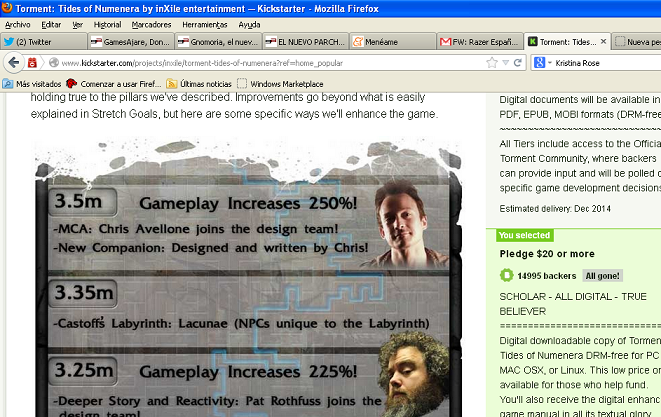This screenshot has width=661, height=417.
Task: Open the Archivo menu
Action: pyautogui.click(x=18, y=25)
